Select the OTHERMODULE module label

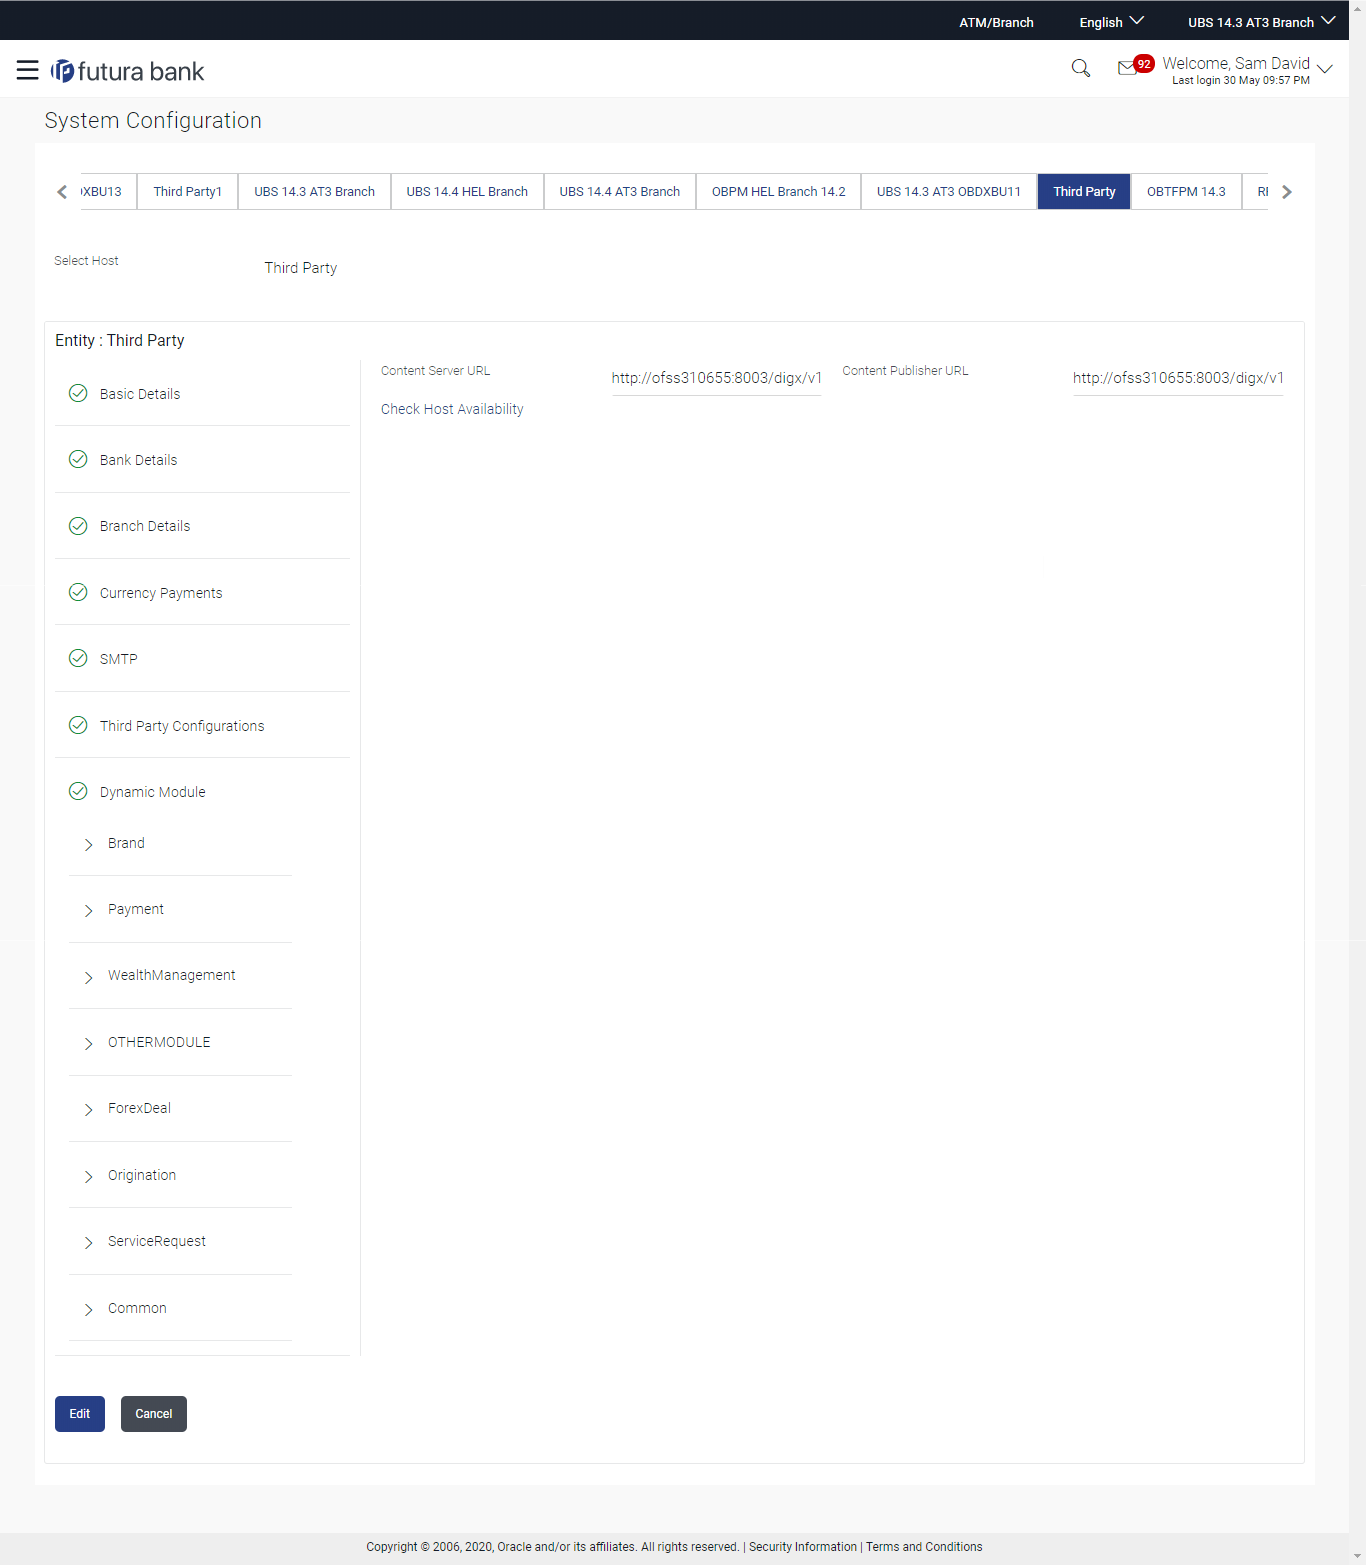tap(159, 1042)
